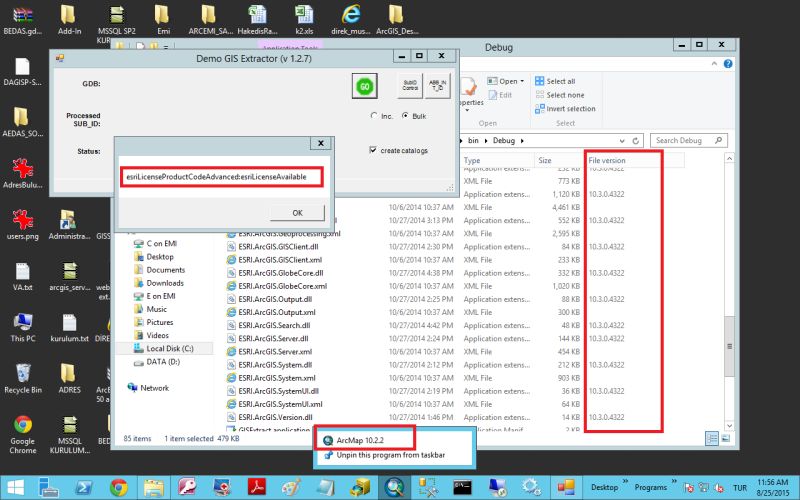Expand the Debug breadcrumb arrow

[522, 140]
